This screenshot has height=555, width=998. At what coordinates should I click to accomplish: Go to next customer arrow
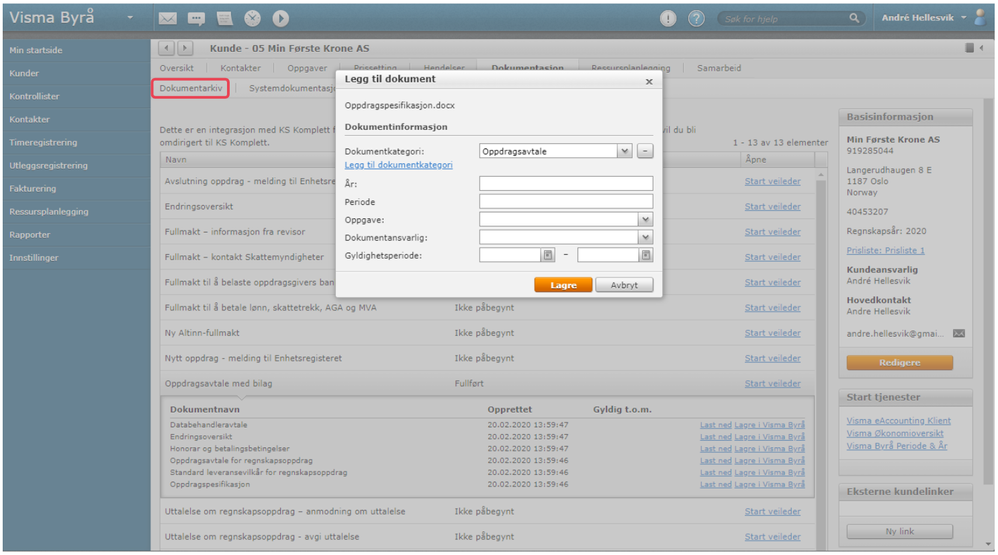click(x=185, y=48)
